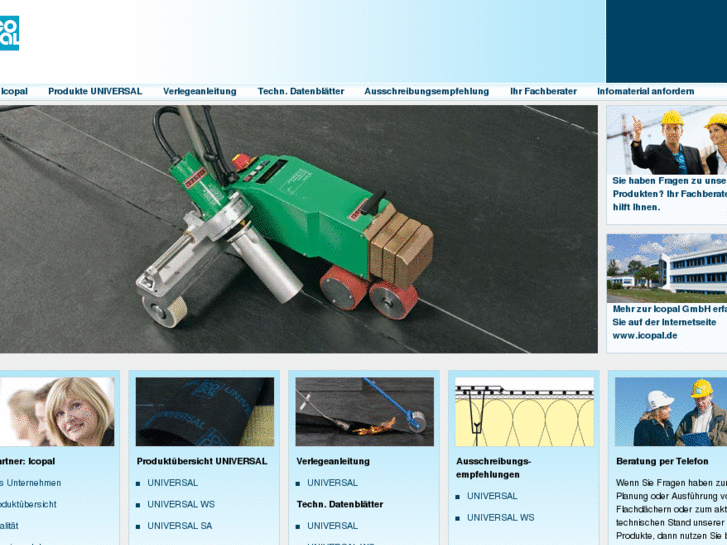
Task: Open the Ihr Fachberater menu item
Action: click(x=543, y=91)
